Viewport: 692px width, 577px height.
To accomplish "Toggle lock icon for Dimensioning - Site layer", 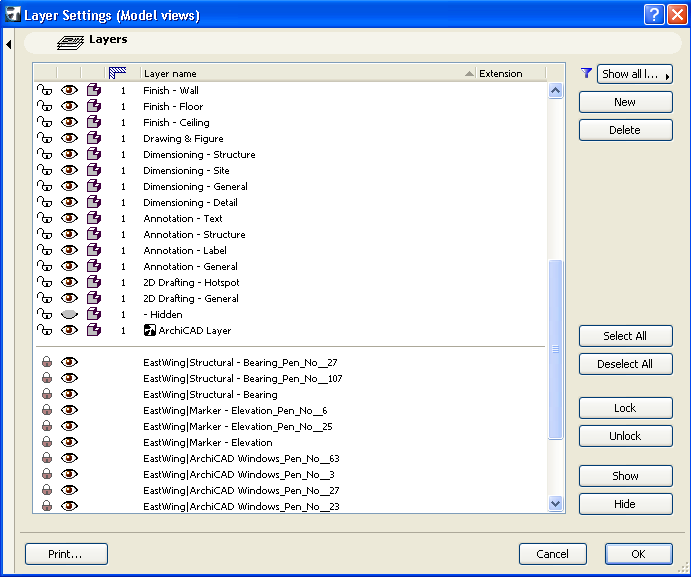I will (44, 170).
